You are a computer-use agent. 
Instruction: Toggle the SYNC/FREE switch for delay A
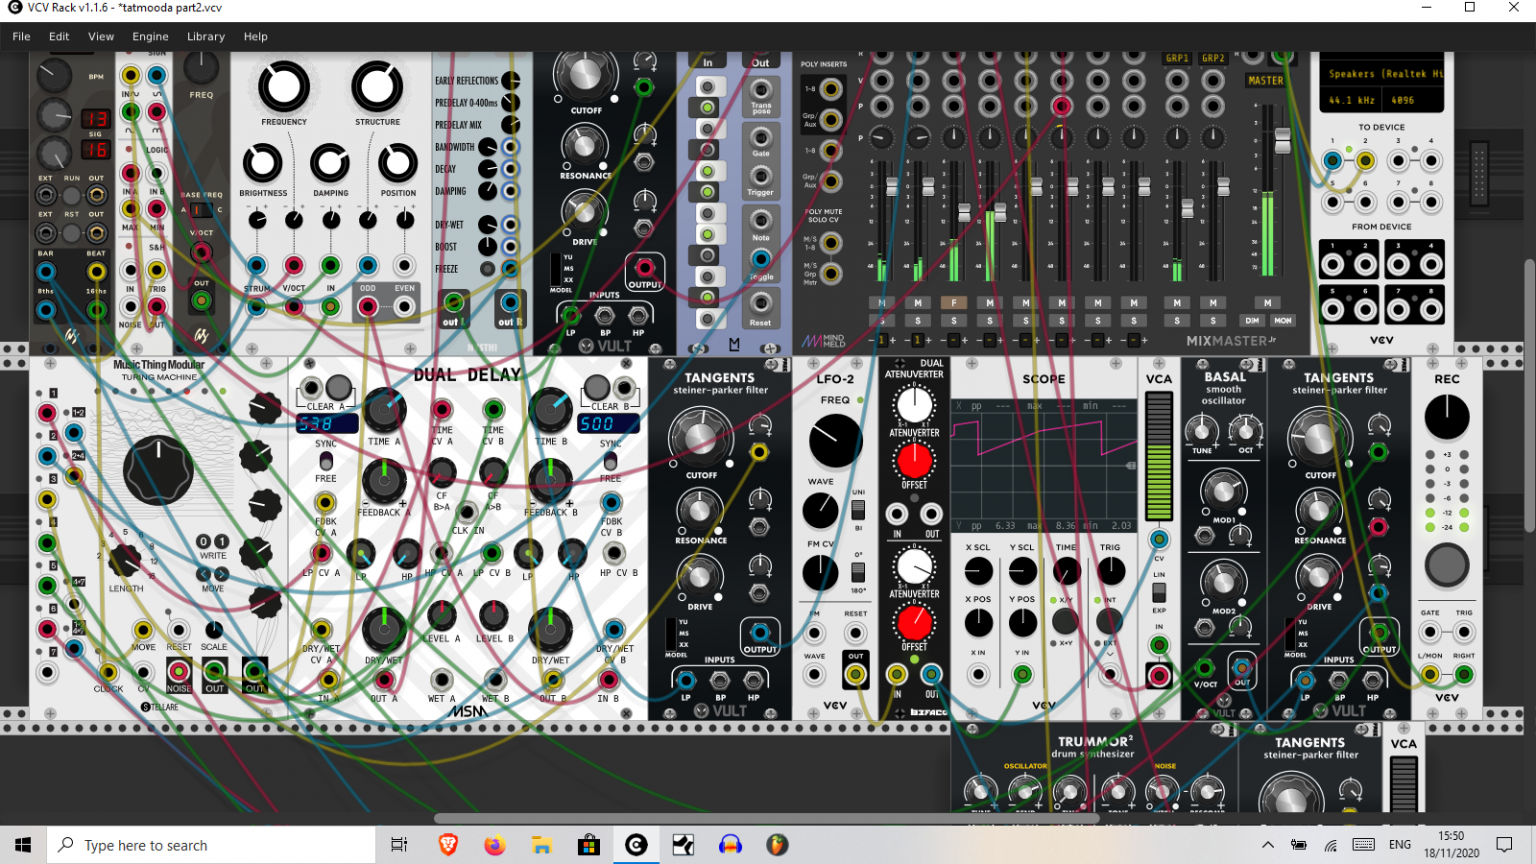[x=326, y=461]
